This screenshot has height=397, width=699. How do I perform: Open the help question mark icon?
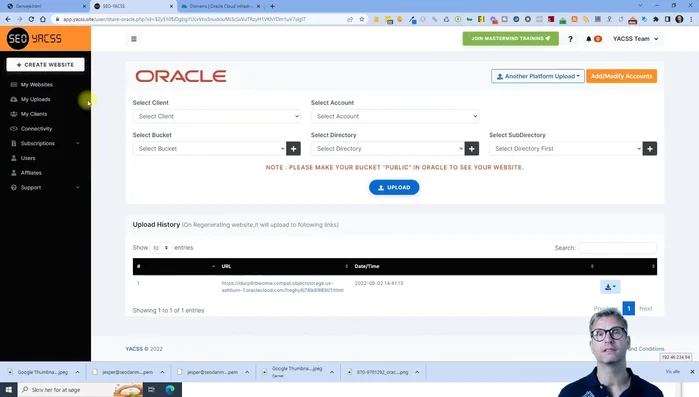point(570,39)
